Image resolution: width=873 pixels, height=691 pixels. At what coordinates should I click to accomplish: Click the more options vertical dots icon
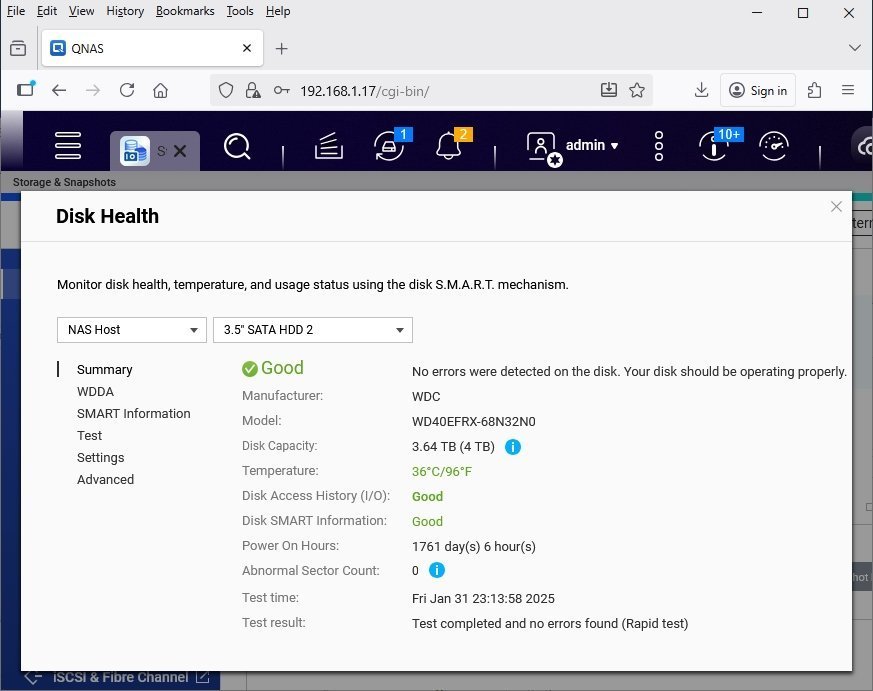[x=659, y=146]
